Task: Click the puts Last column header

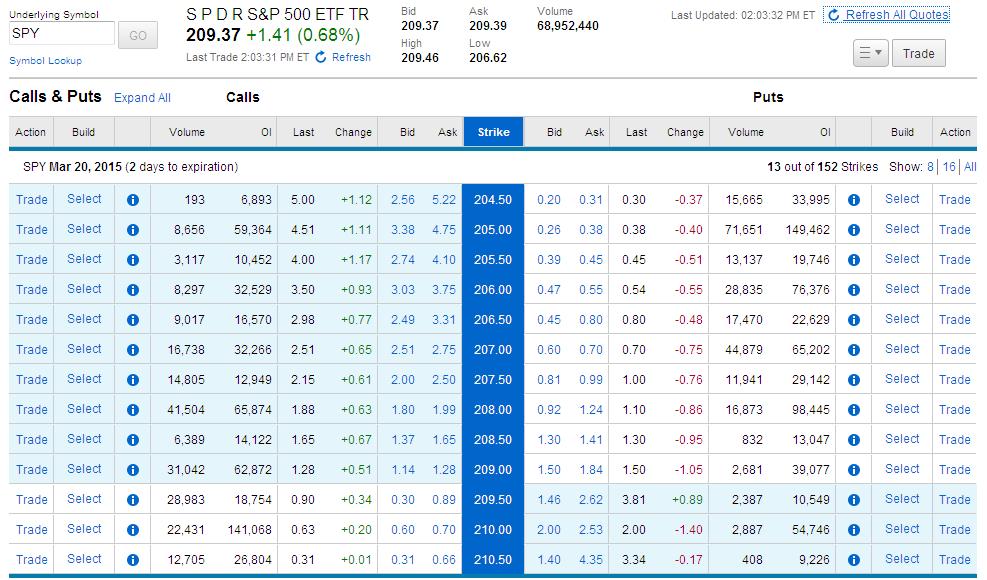Action: [x=636, y=132]
